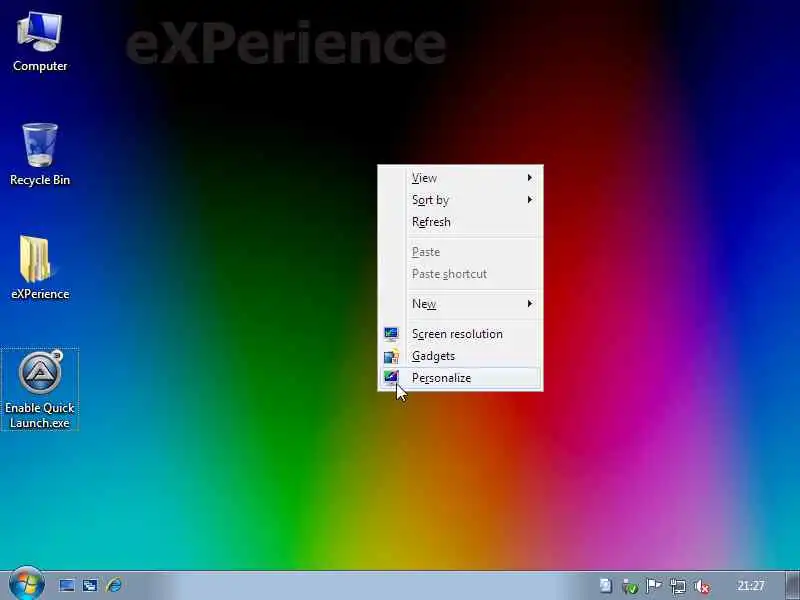Image resolution: width=800 pixels, height=600 pixels.
Task: Select Screen resolution menu entry
Action: (x=460, y=334)
